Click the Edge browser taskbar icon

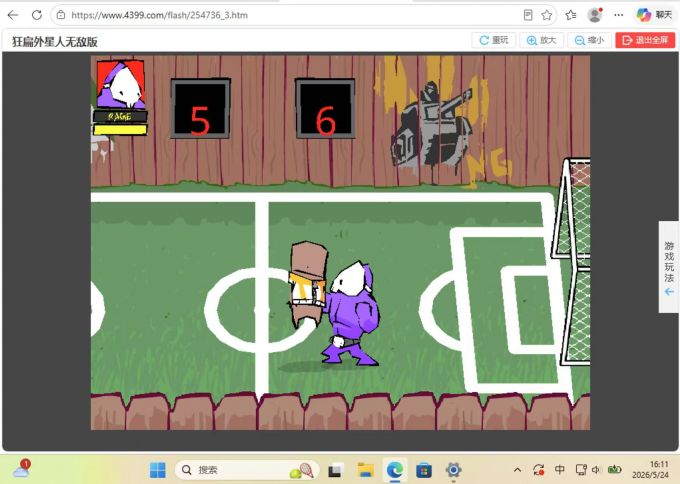pos(395,470)
